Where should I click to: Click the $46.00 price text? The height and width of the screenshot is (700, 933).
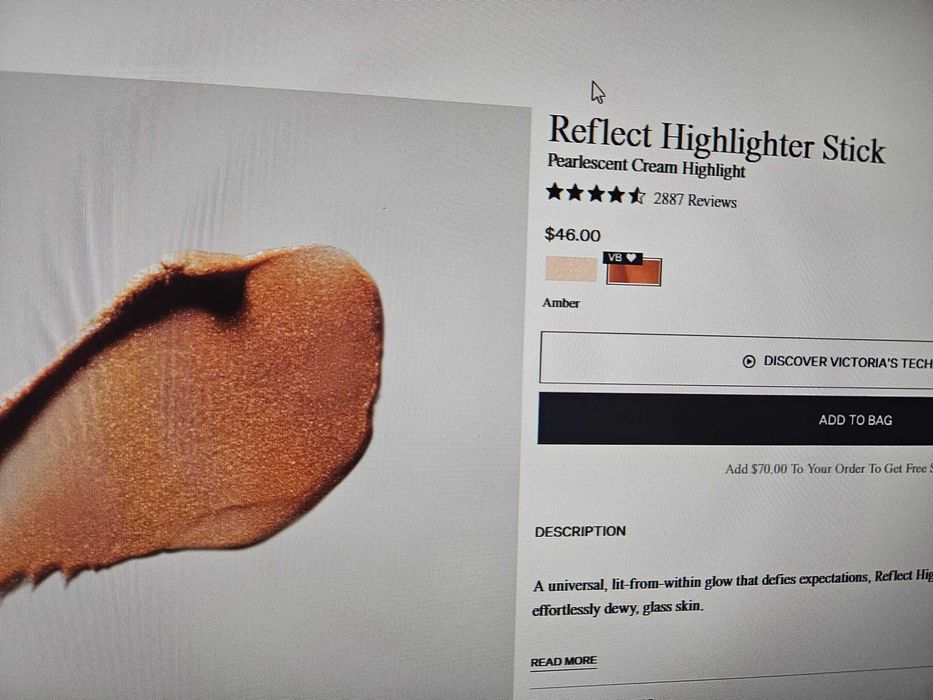click(x=572, y=235)
